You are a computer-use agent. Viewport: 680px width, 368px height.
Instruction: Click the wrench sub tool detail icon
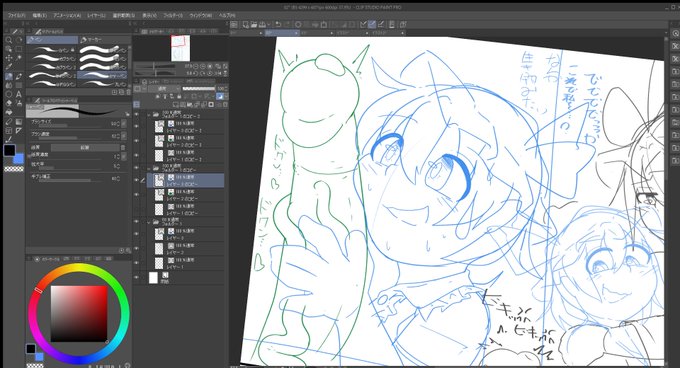point(128,114)
